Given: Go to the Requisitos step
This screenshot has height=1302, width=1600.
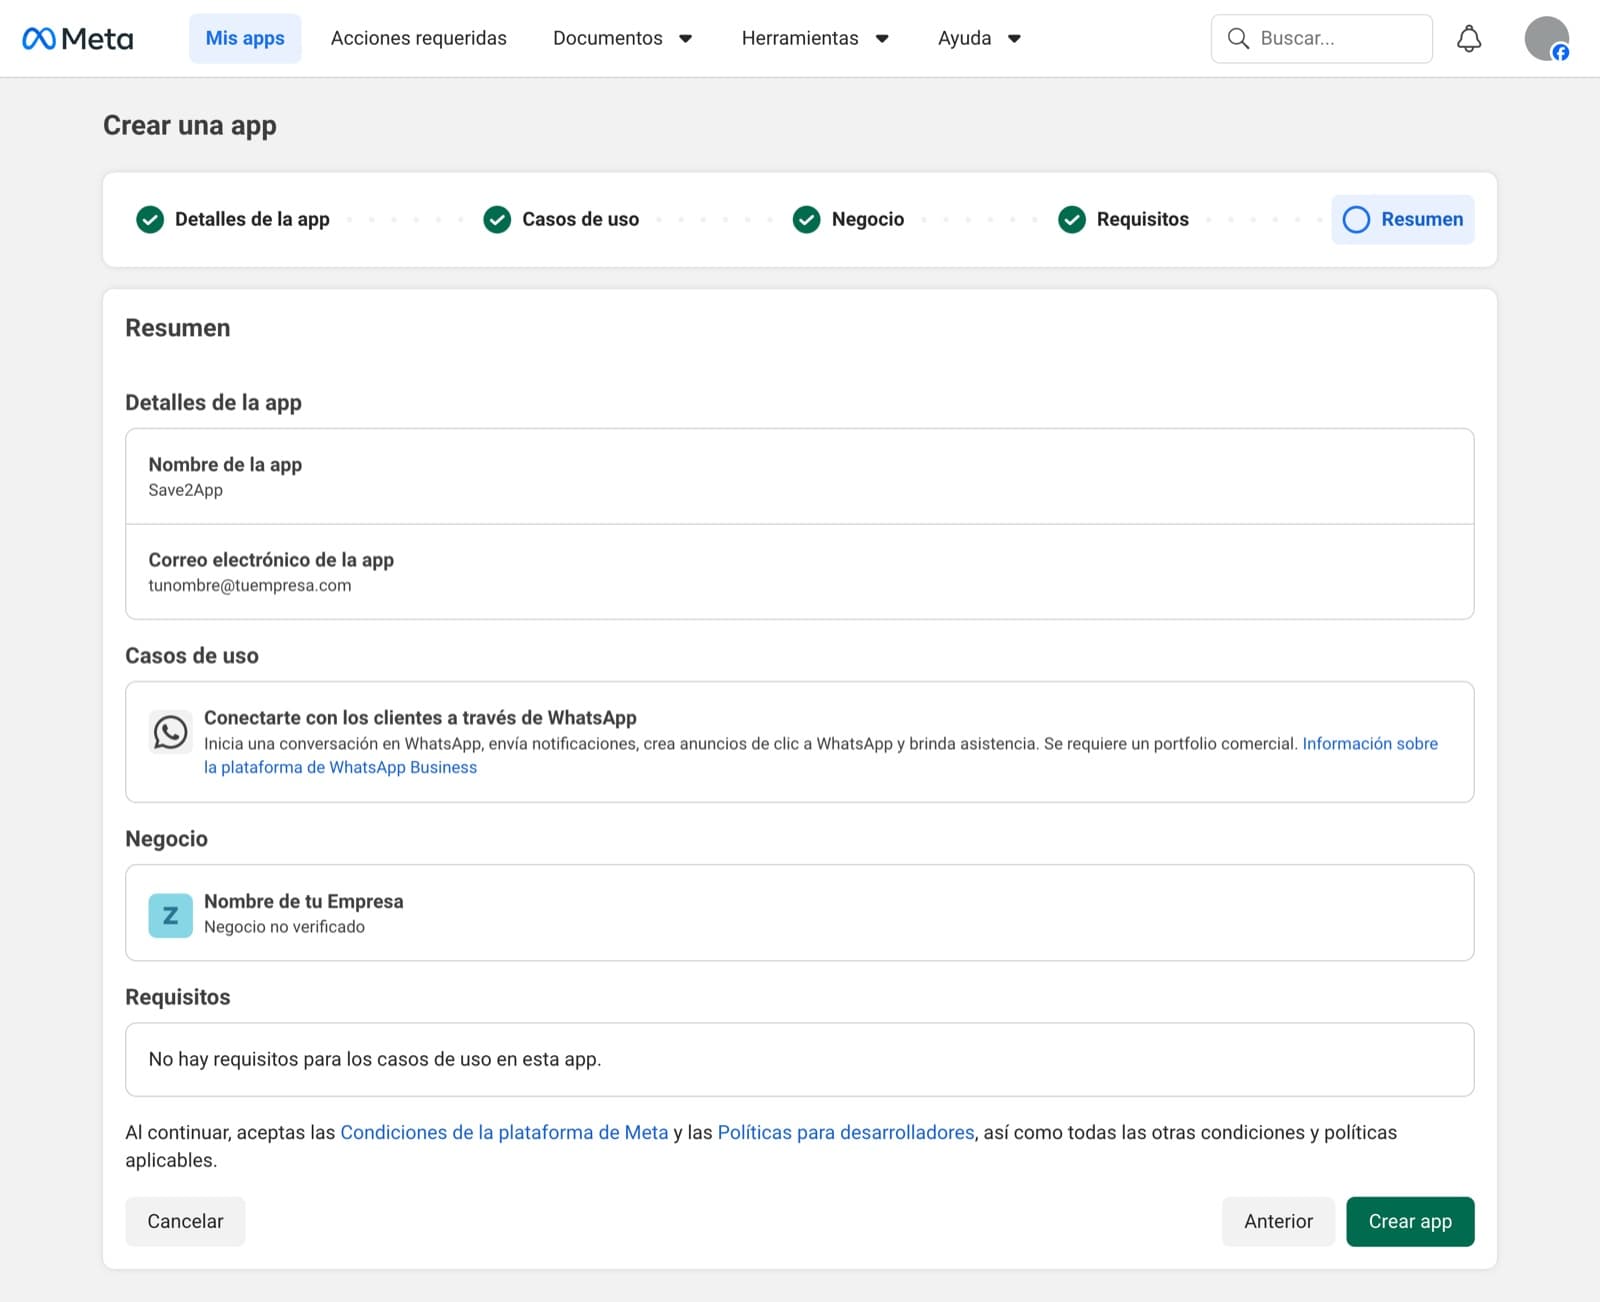Looking at the screenshot, I should (x=1124, y=219).
